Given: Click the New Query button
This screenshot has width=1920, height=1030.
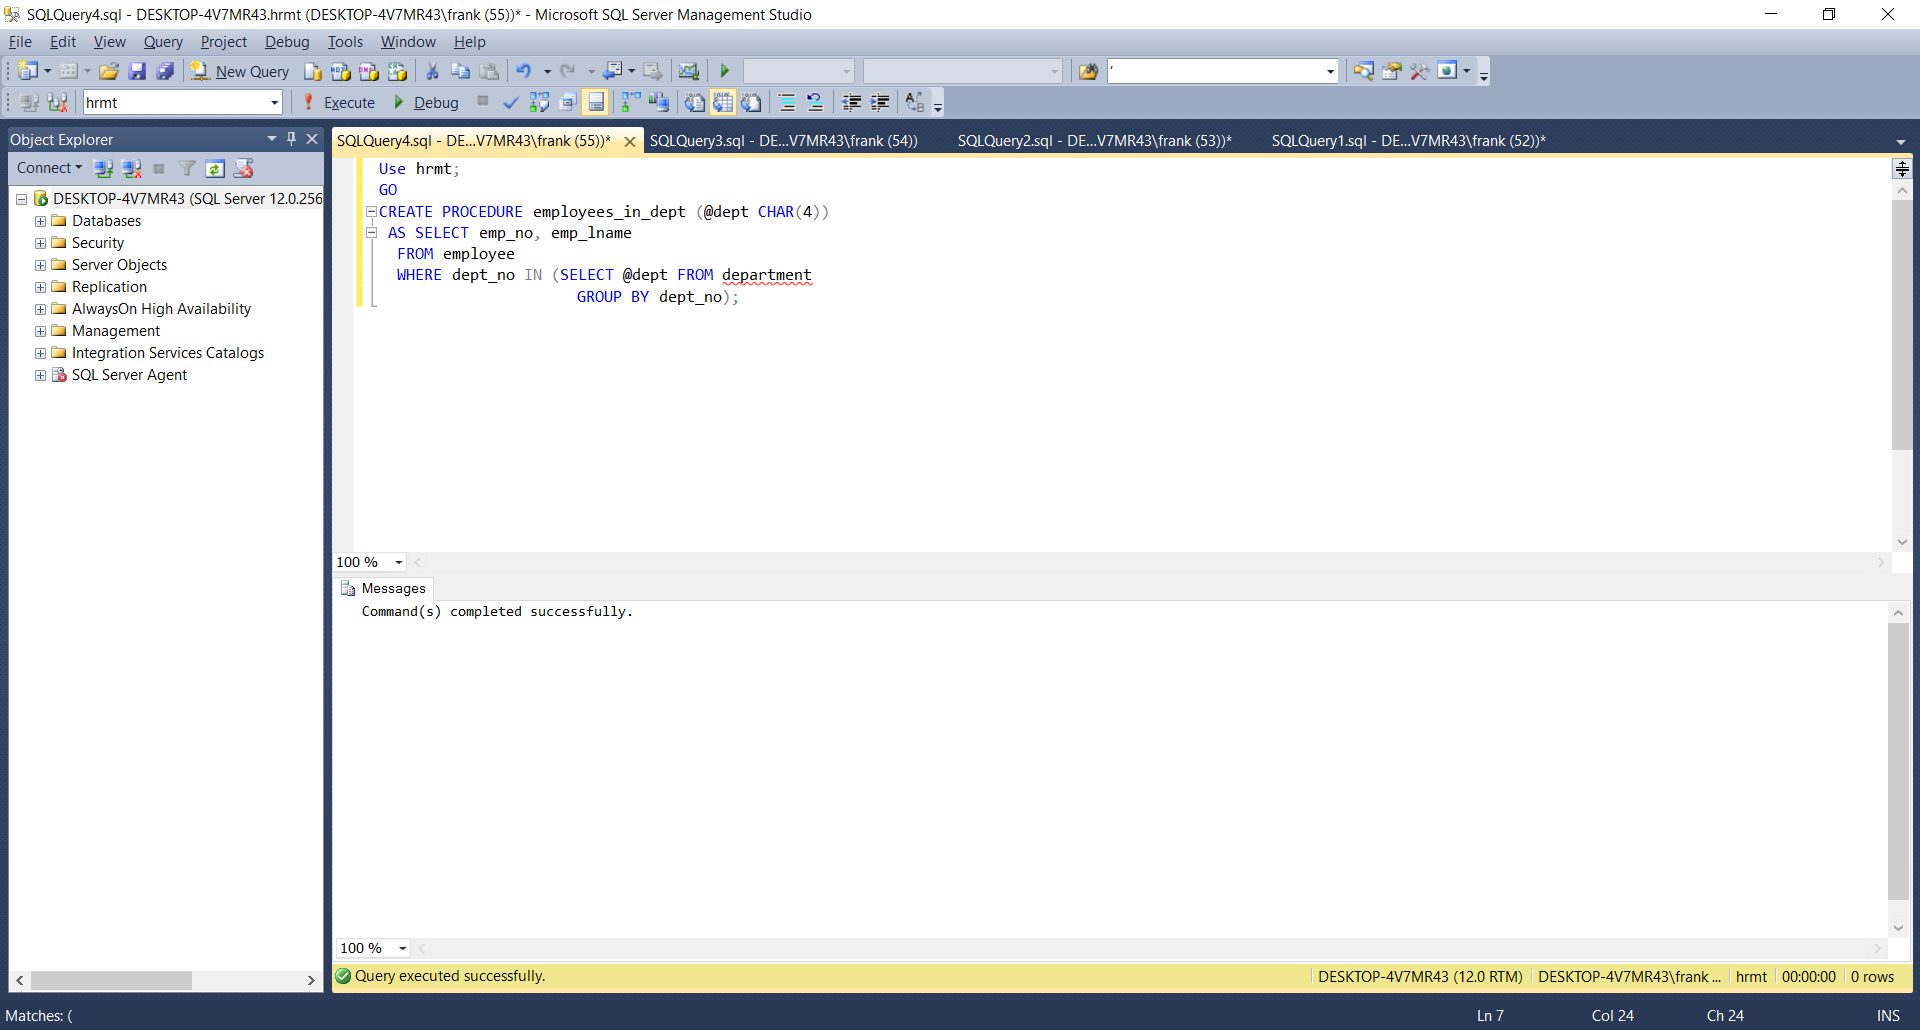Looking at the screenshot, I should [240, 72].
